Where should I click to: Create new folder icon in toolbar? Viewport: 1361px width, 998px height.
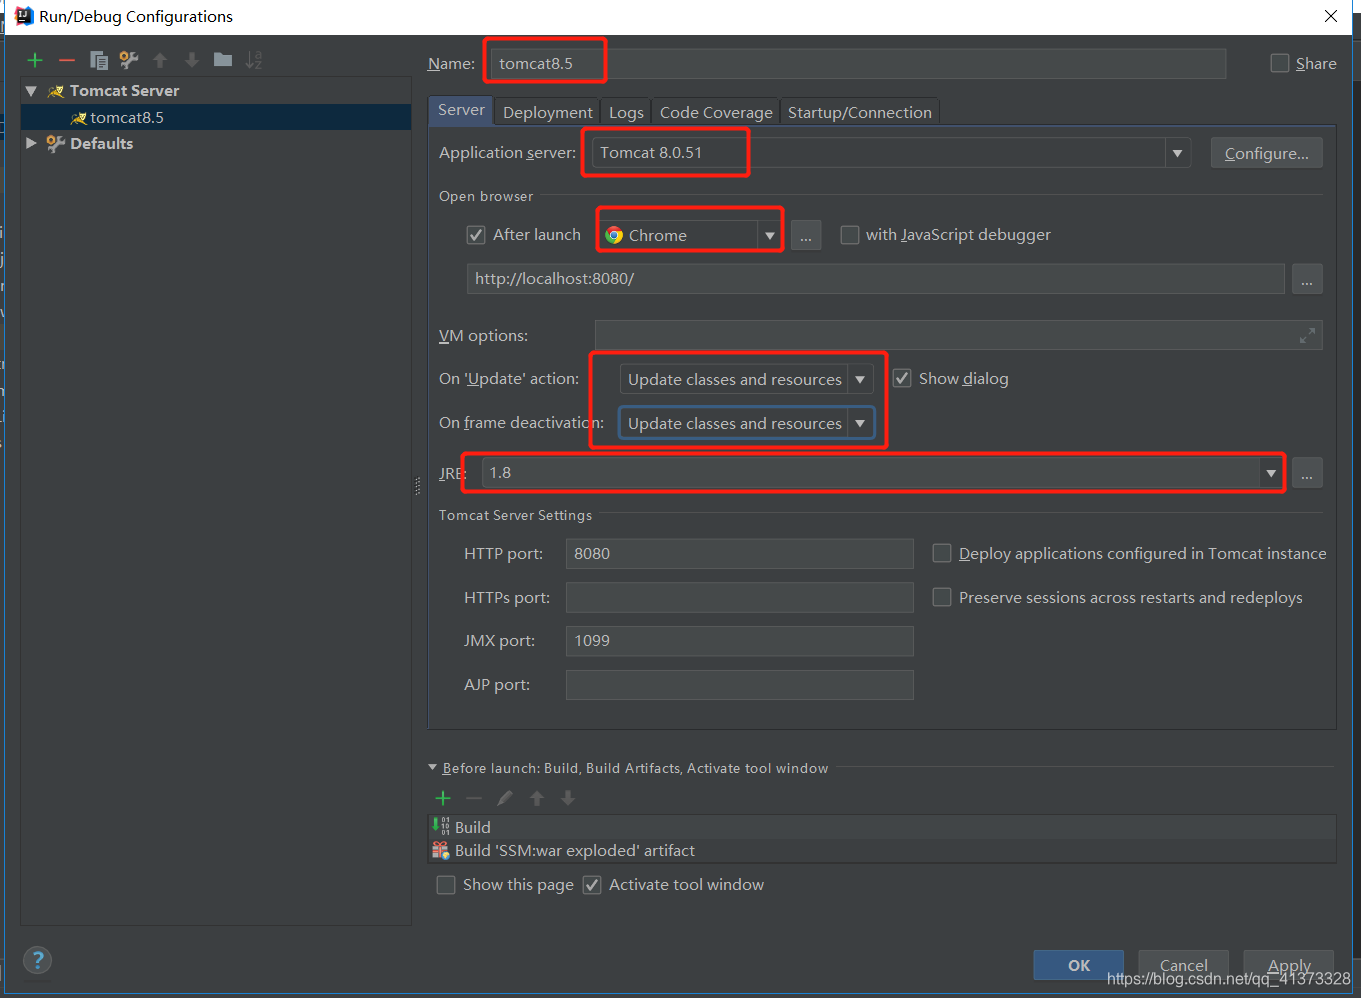tap(223, 60)
